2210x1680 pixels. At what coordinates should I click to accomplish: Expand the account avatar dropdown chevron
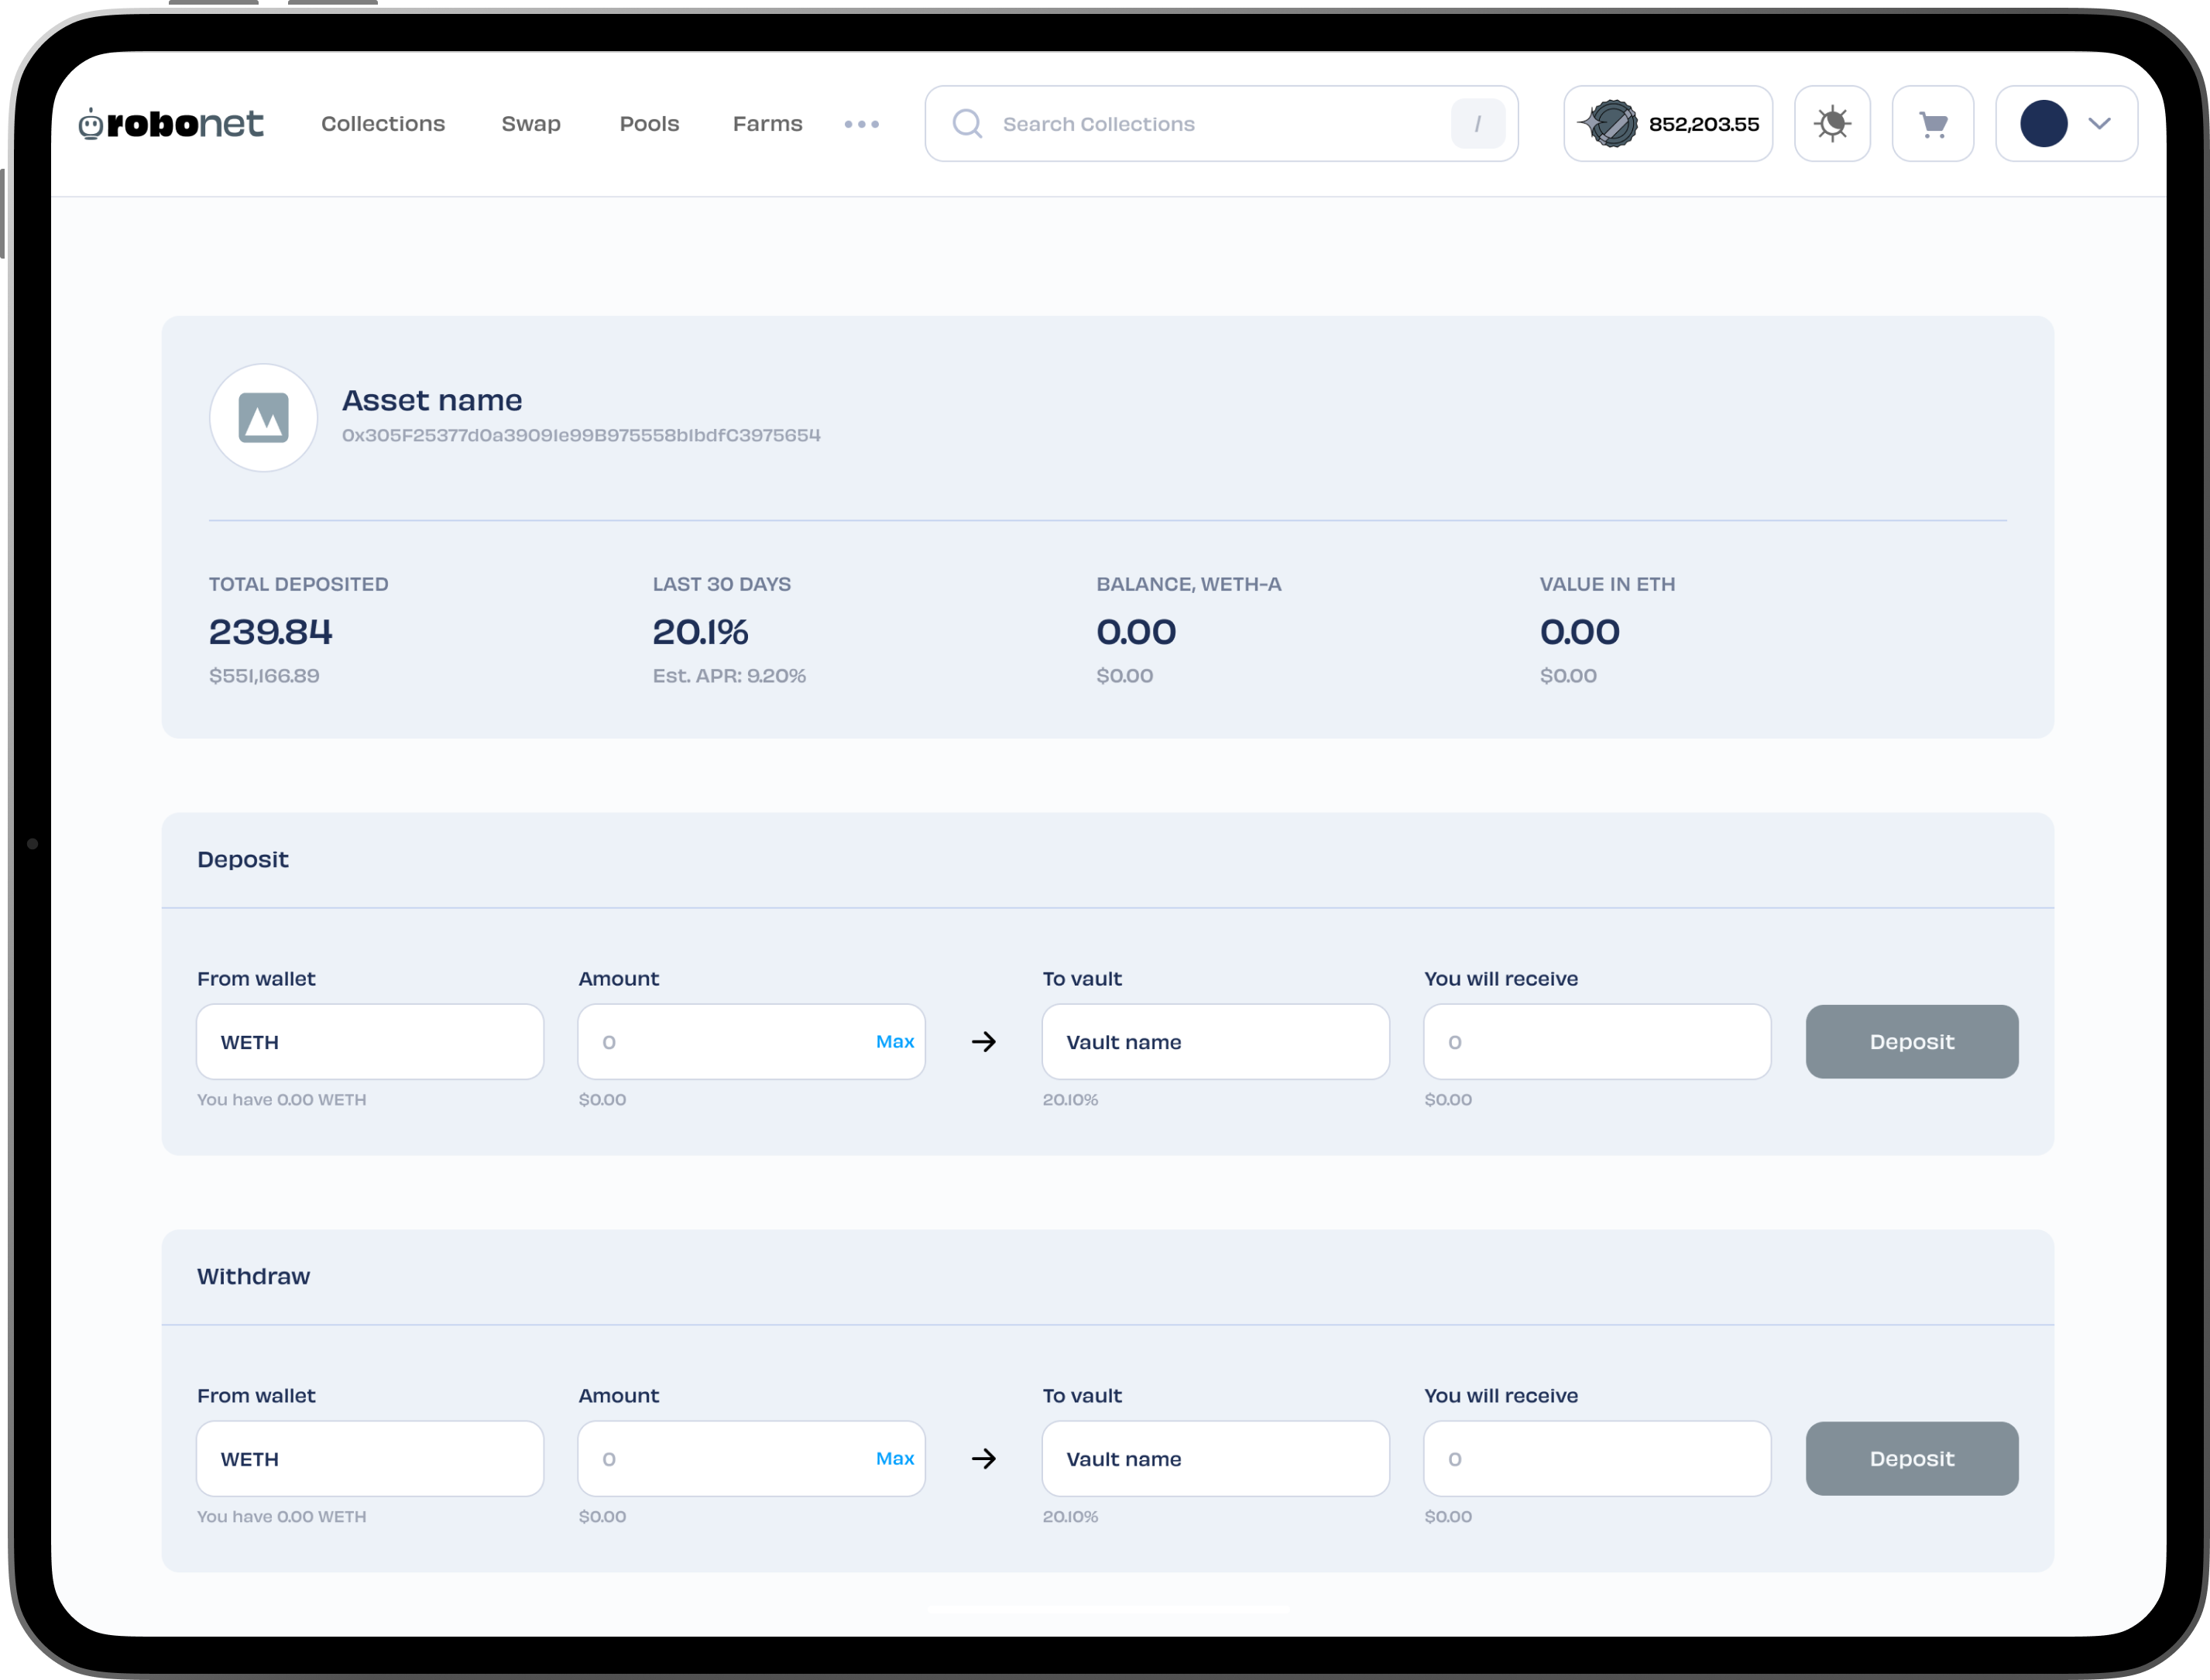[x=2099, y=124]
